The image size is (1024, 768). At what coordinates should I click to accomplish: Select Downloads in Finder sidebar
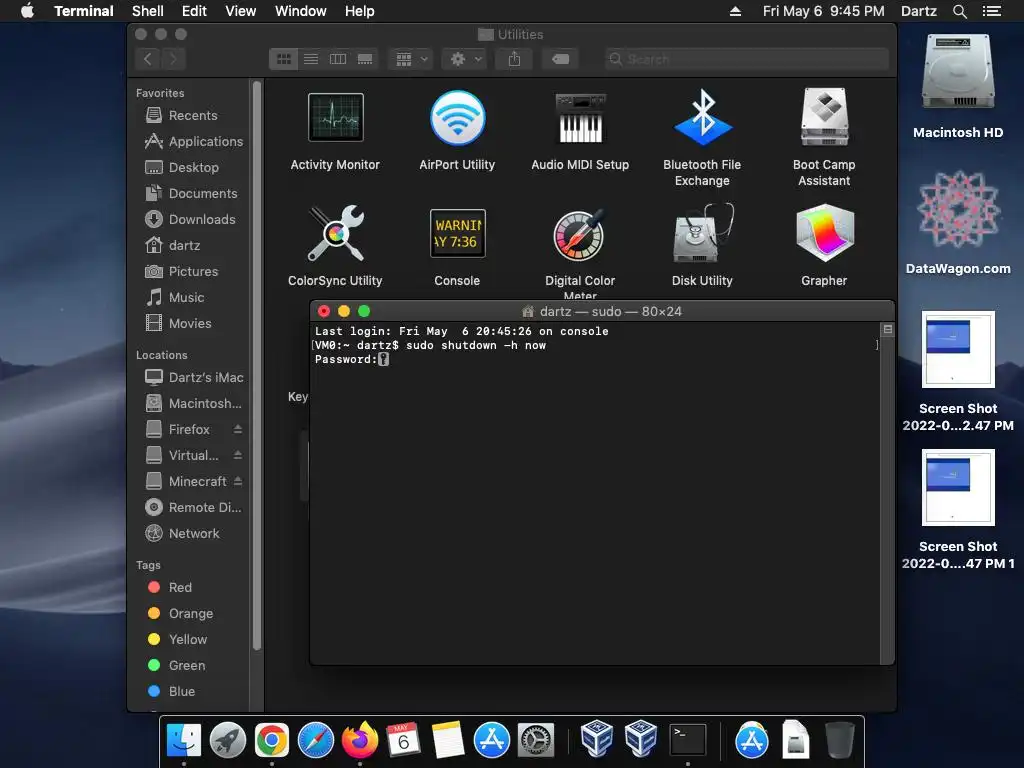coord(190,220)
